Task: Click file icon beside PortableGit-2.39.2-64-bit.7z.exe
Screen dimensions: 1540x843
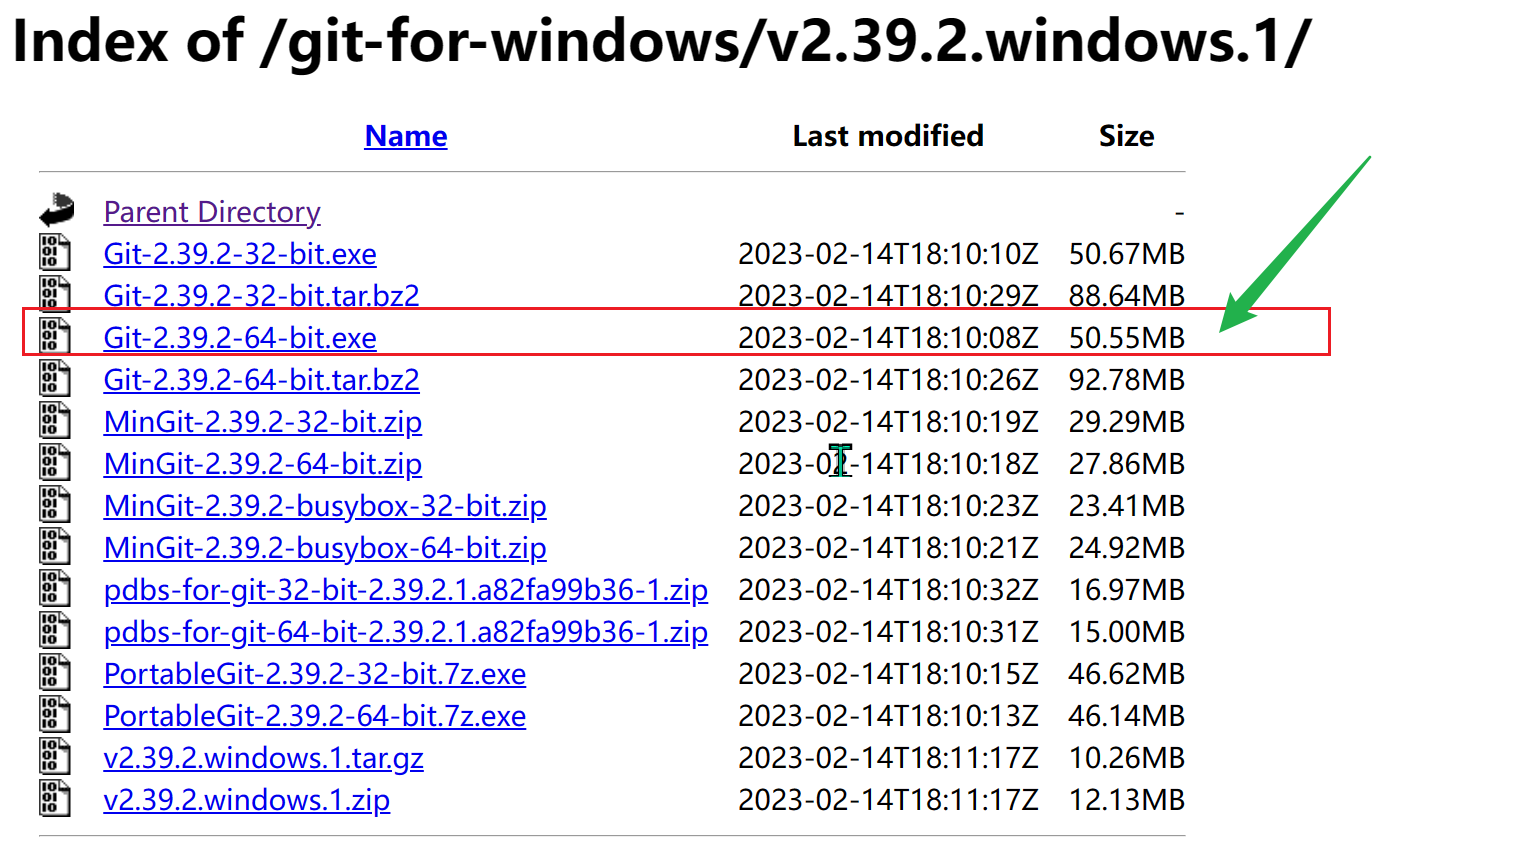Action: pos(55,714)
